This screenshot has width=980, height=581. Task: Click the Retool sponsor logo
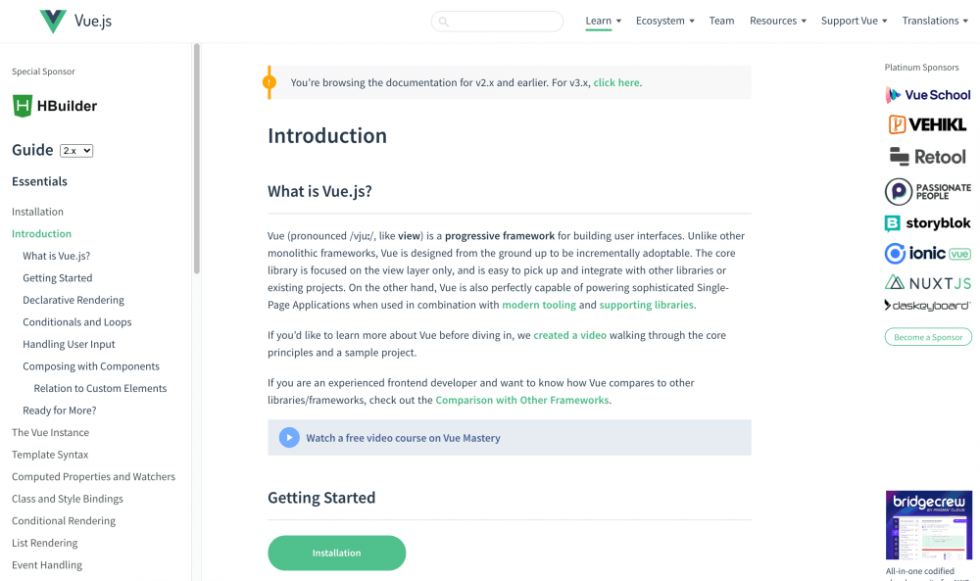click(x=928, y=156)
